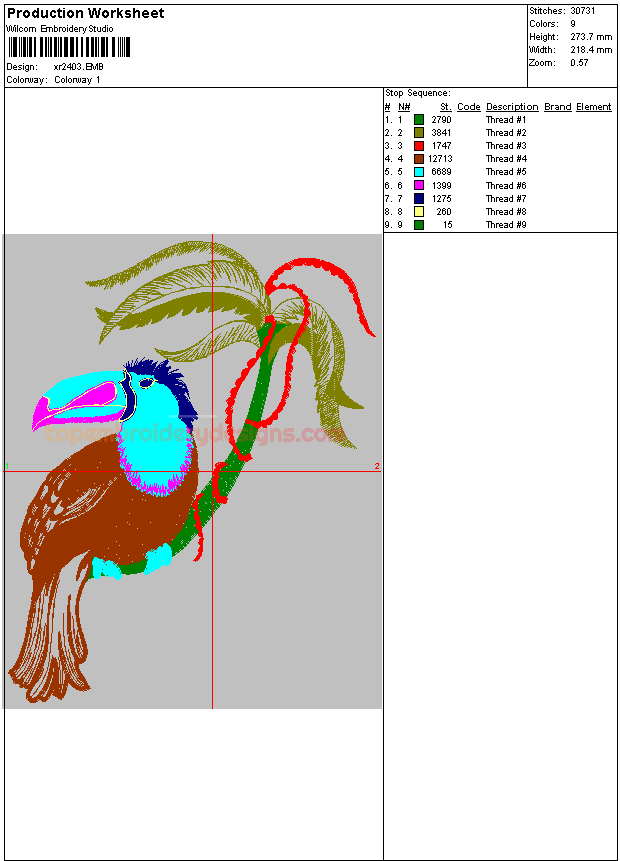
Task: Select the olive swatch for Thread #2
Action: pos(419,133)
